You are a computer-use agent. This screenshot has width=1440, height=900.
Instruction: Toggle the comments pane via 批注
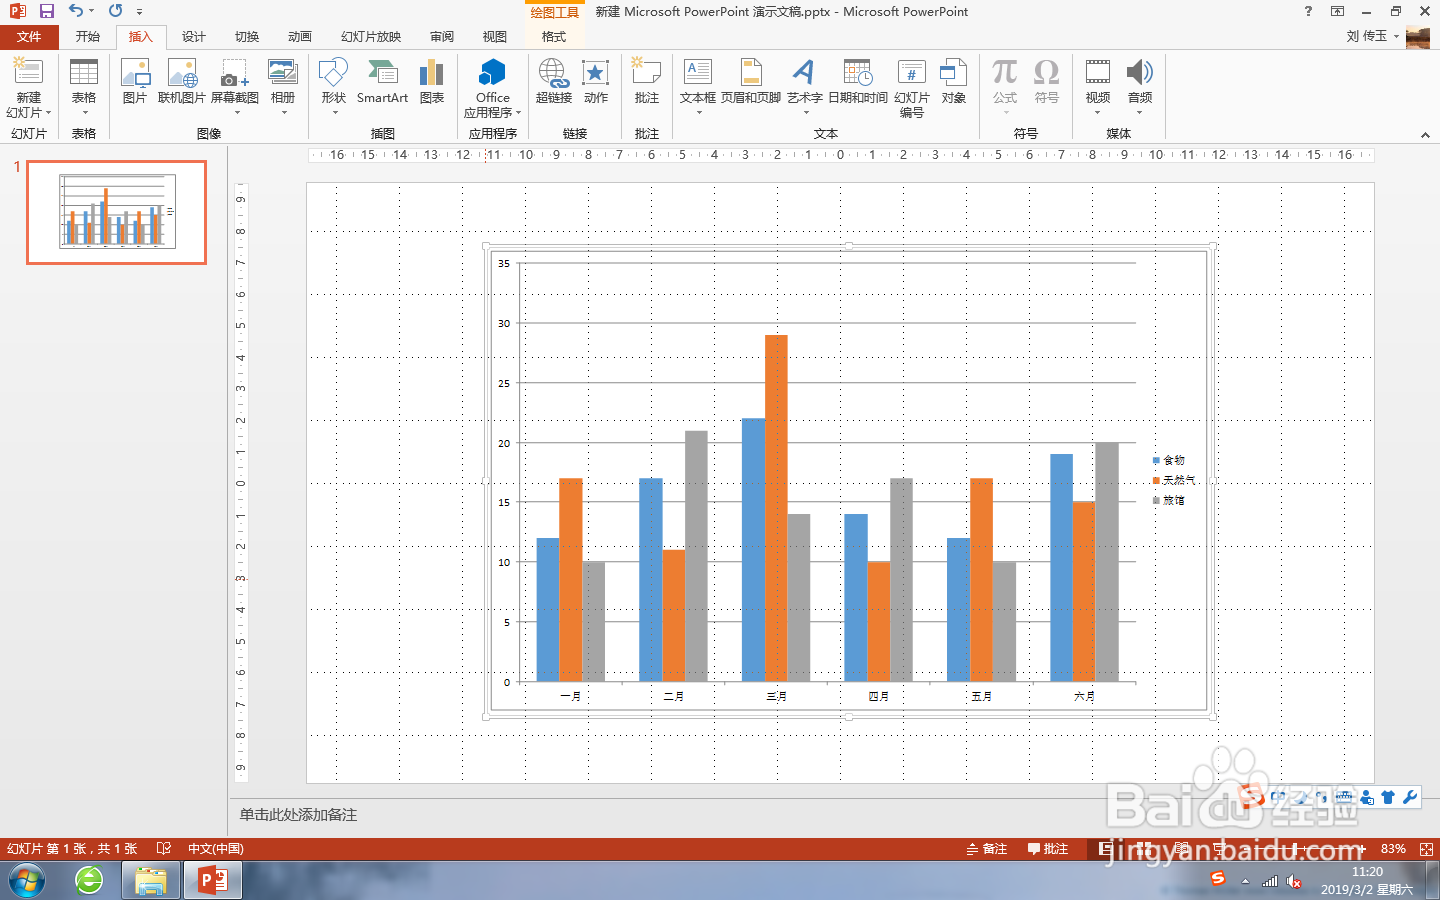pyautogui.click(x=1046, y=848)
